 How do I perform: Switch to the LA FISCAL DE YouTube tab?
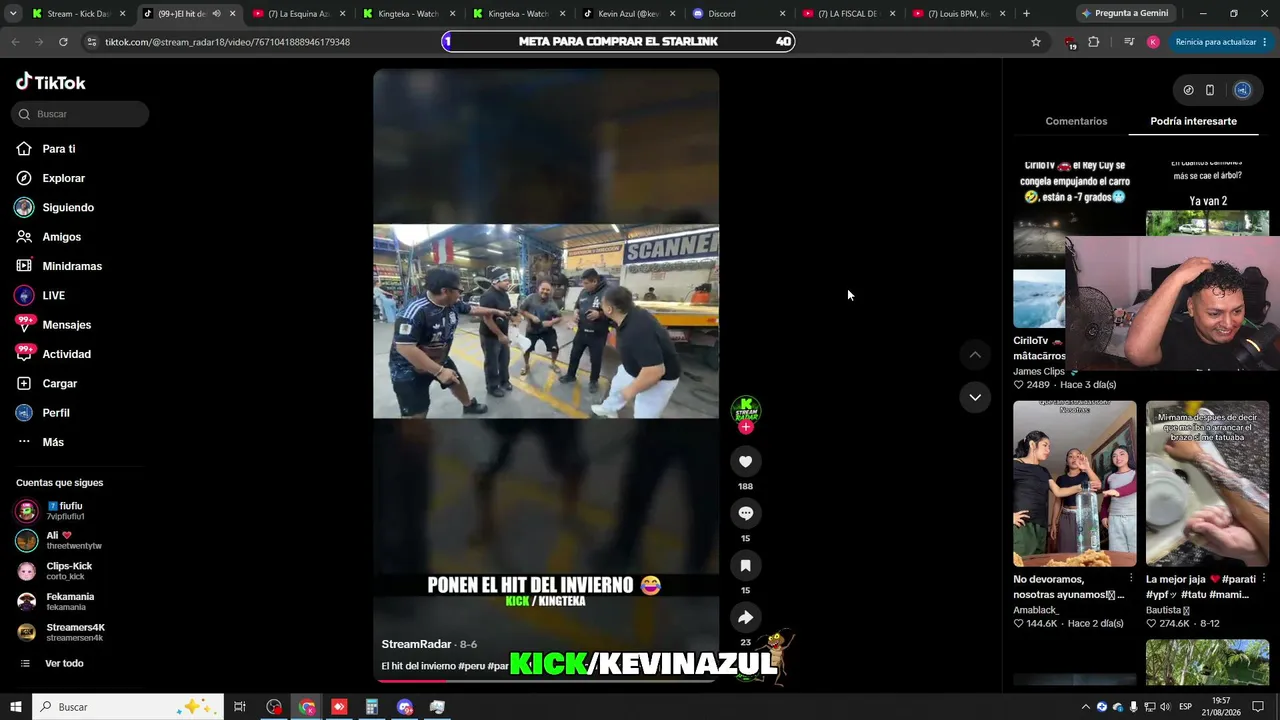pyautogui.click(x=848, y=14)
